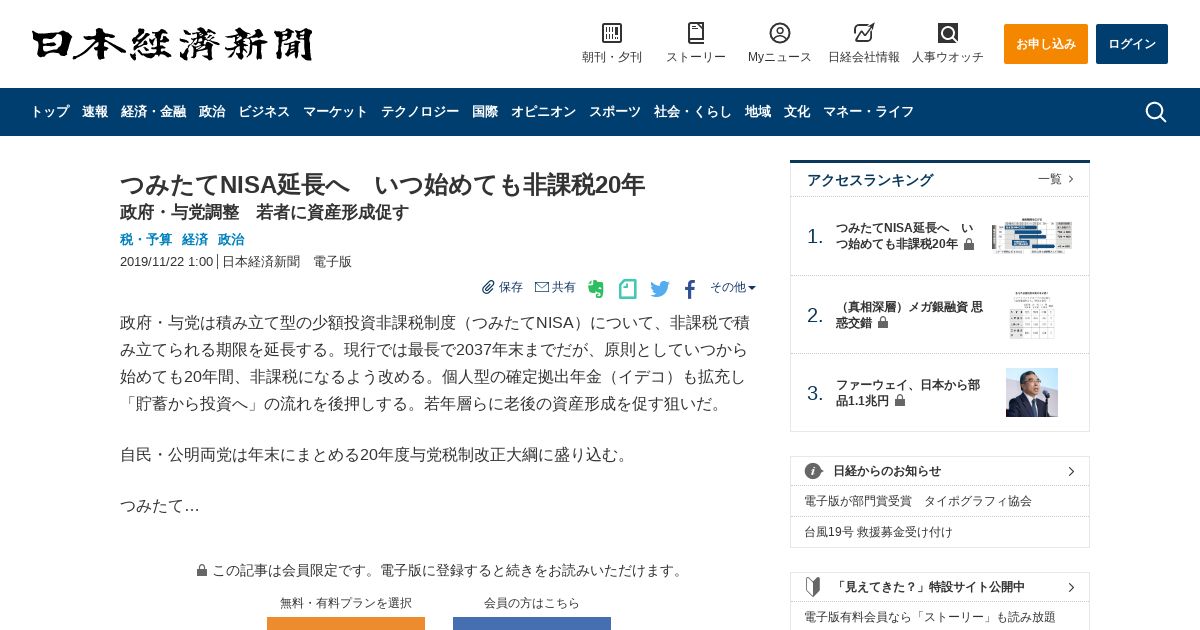
Task: Open the 朝刊・夕刊 newspaper icon
Action: [612, 33]
